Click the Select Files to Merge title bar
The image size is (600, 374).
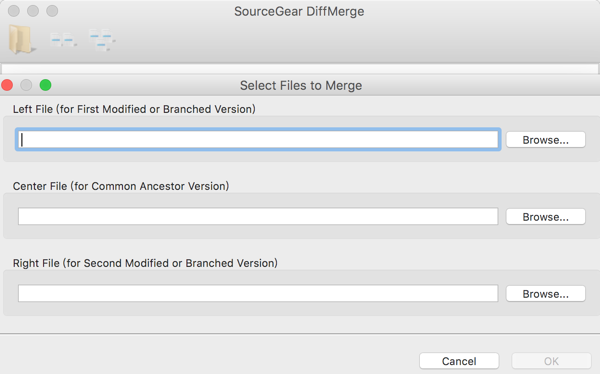[301, 85]
